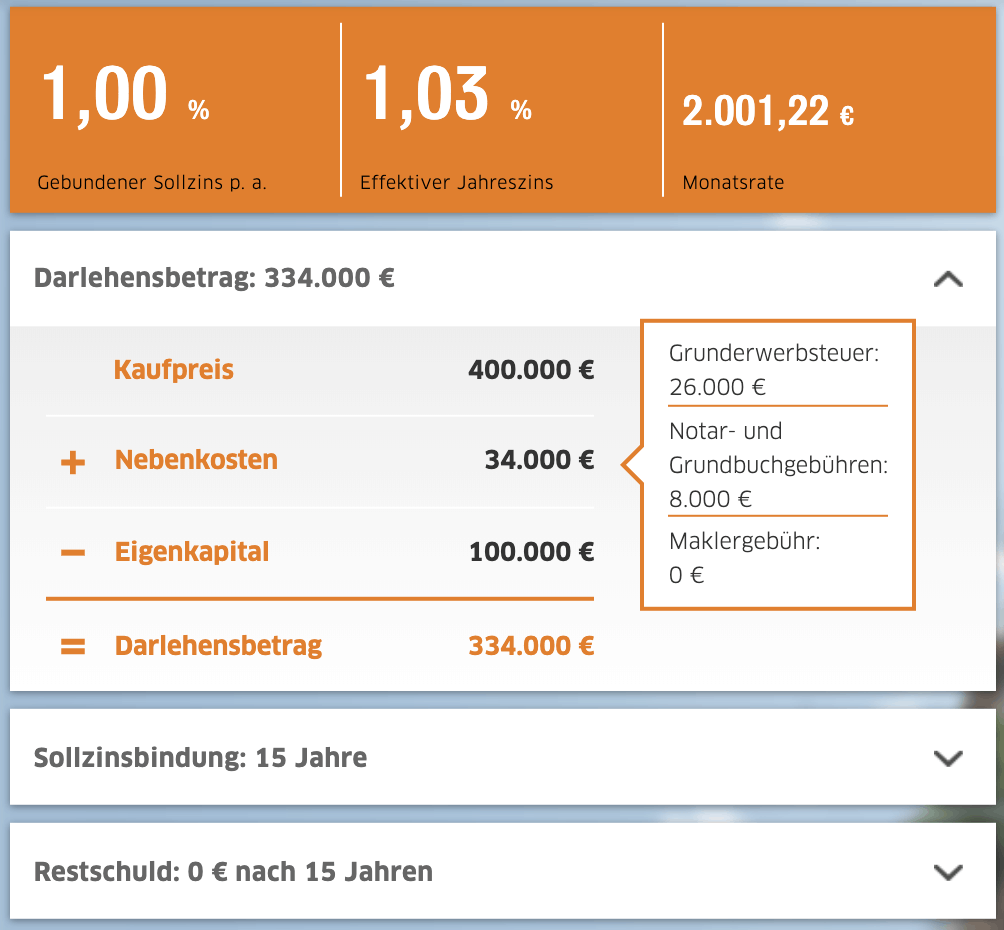Edit the Nebenkosten amount 34.000 €
This screenshot has height=930, width=1004.
pos(539,461)
